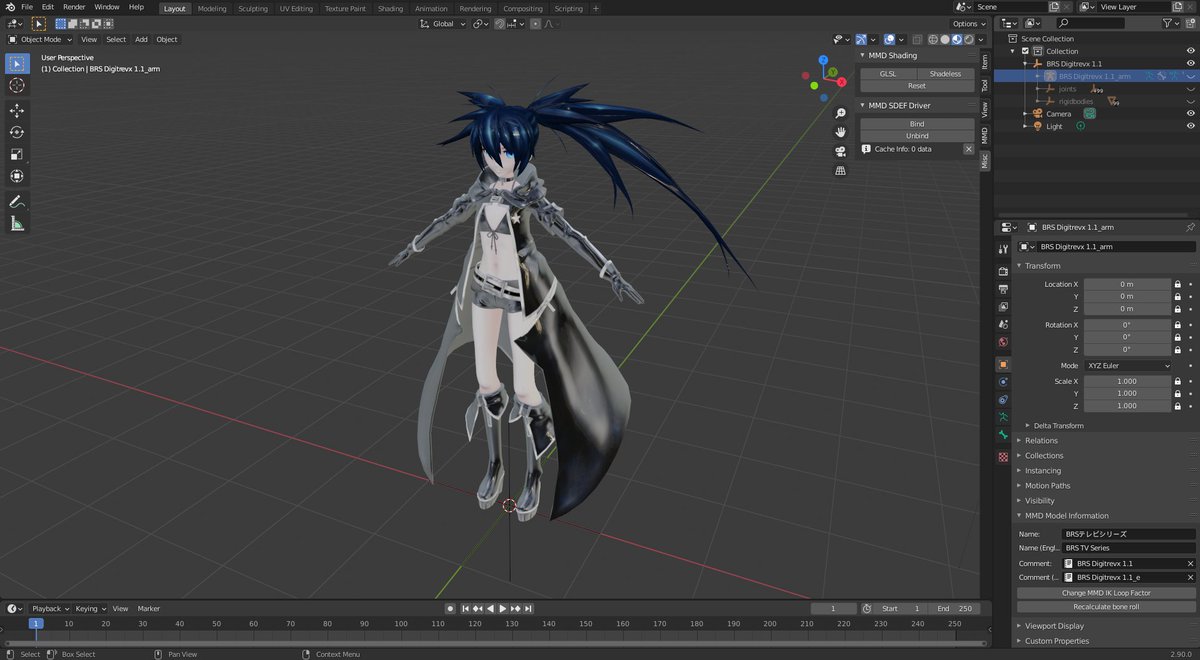Activate the Scale tool
Screen dimensions: 1200x660
[x=17, y=154]
